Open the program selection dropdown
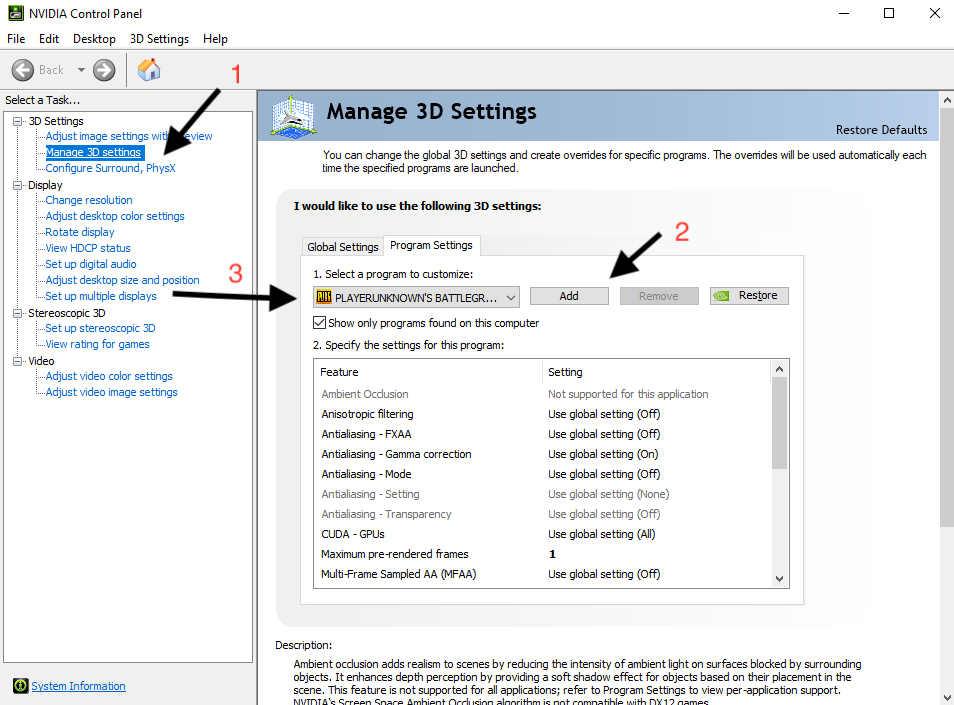The height and width of the screenshot is (705, 954). [x=511, y=297]
